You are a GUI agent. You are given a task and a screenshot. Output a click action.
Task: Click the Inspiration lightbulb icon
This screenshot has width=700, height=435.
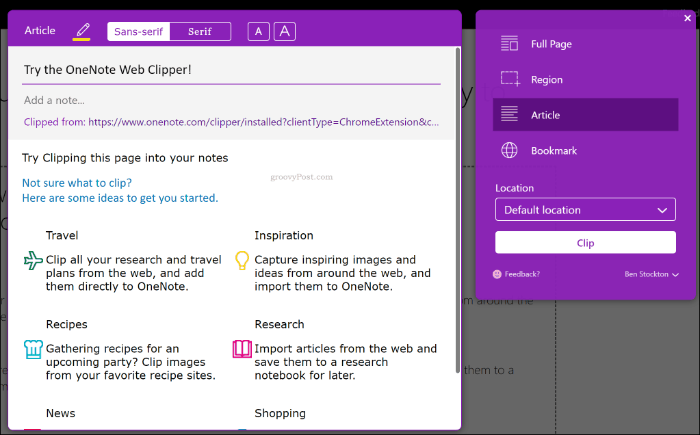click(x=242, y=260)
